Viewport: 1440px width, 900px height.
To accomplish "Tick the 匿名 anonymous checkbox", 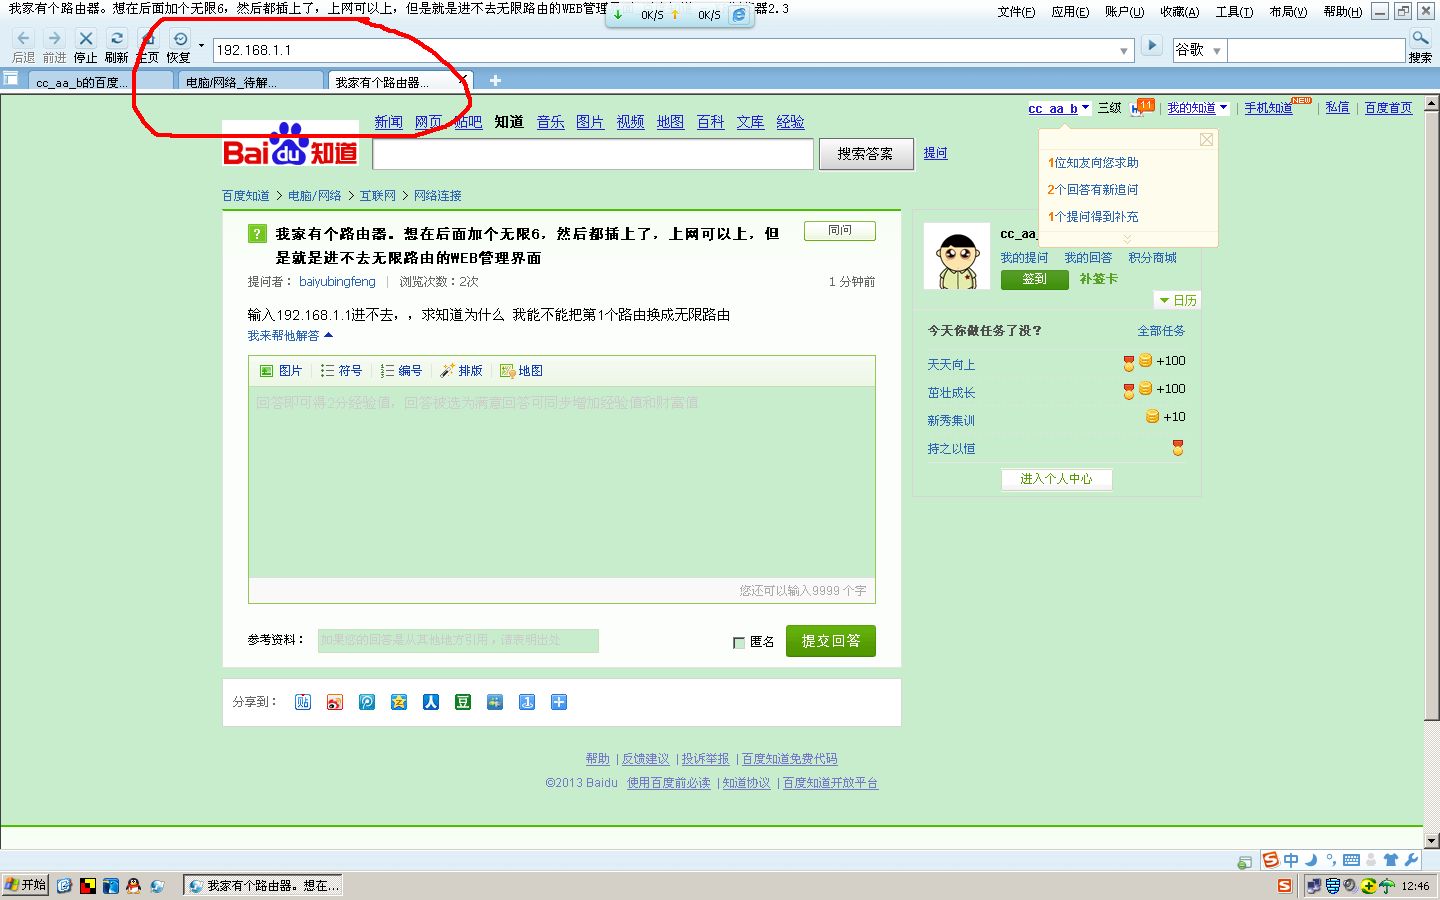I will [x=739, y=643].
